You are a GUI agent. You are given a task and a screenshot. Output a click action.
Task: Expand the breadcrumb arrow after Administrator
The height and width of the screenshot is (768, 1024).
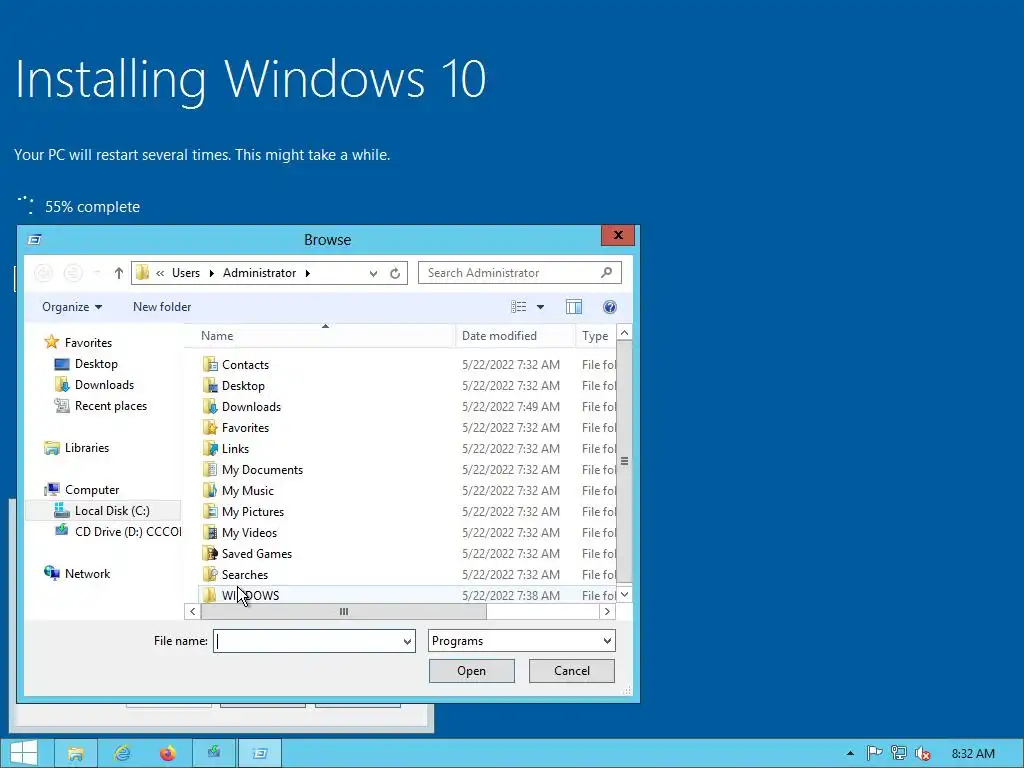[308, 273]
